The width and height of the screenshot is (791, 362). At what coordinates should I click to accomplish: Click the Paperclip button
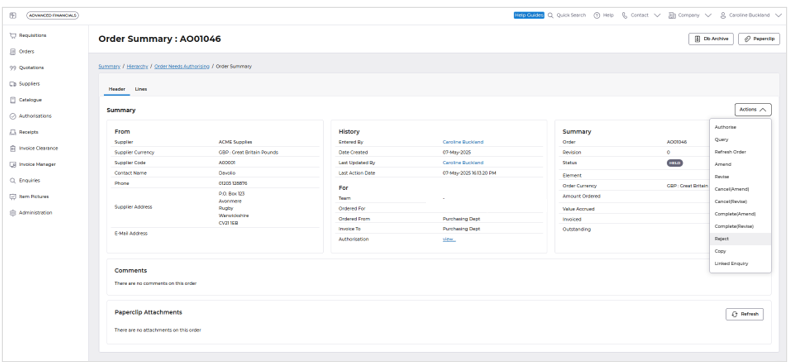759,39
